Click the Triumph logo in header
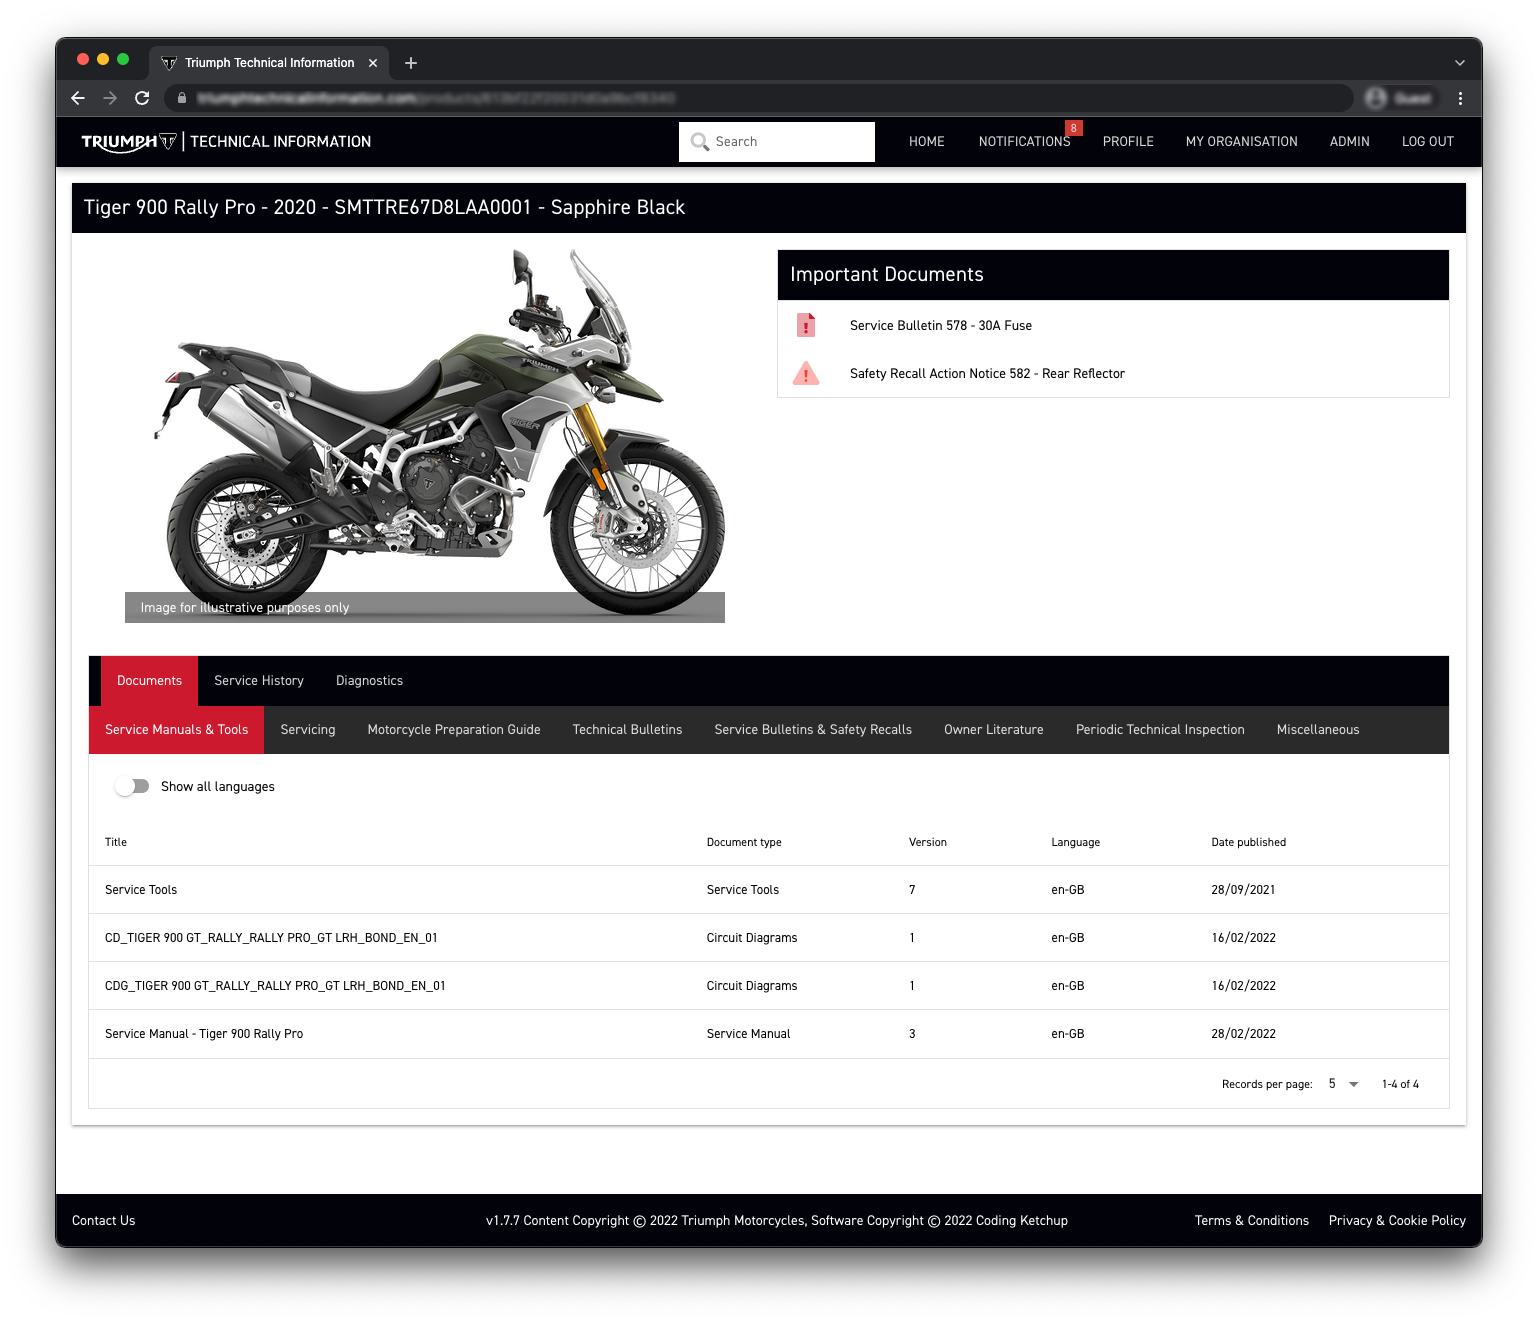Screen dimensions: 1538x1321 [129, 142]
